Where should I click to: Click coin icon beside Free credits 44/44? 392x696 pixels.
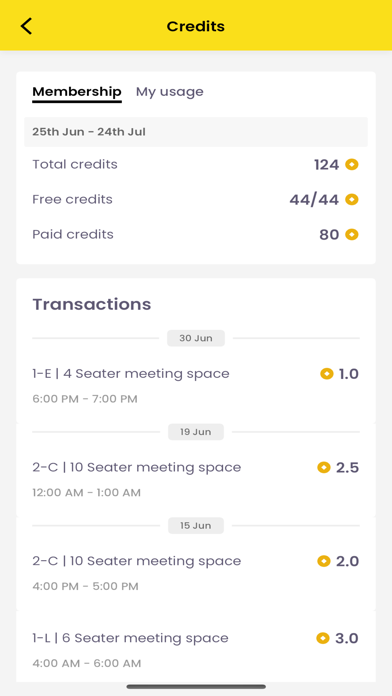click(352, 200)
